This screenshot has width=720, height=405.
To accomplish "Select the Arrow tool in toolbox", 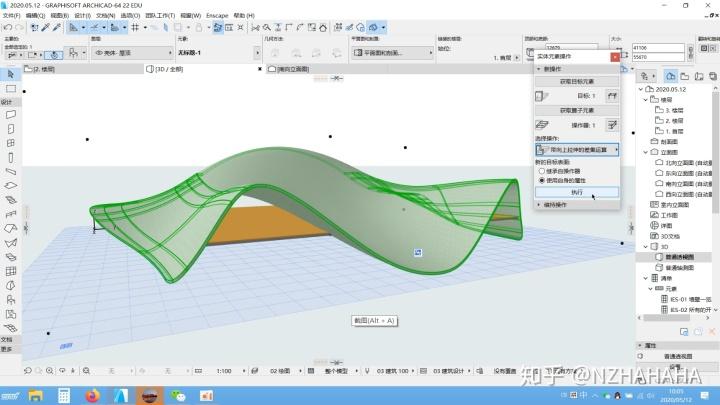I will tap(11, 74).
